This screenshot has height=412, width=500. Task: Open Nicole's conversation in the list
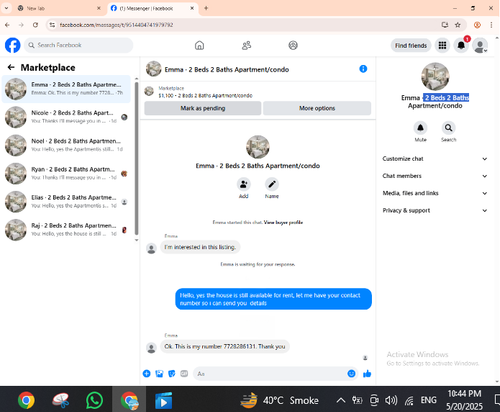coord(66,117)
